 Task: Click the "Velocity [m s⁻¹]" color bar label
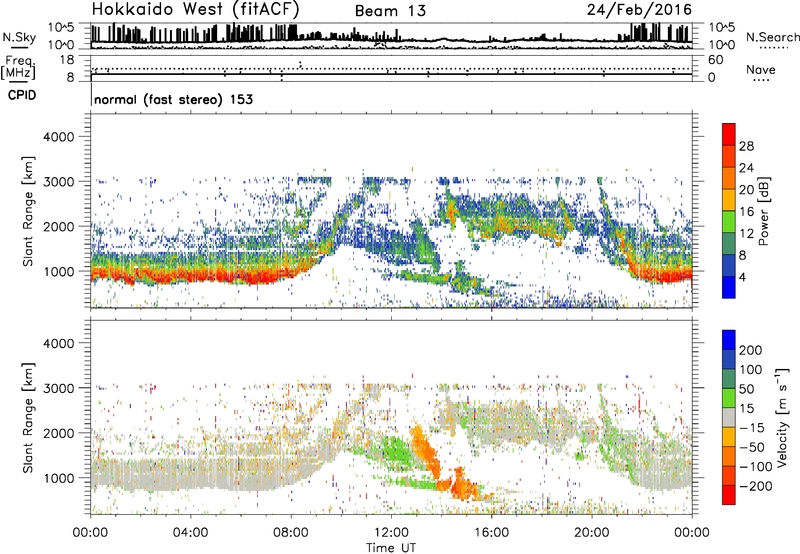click(x=782, y=417)
